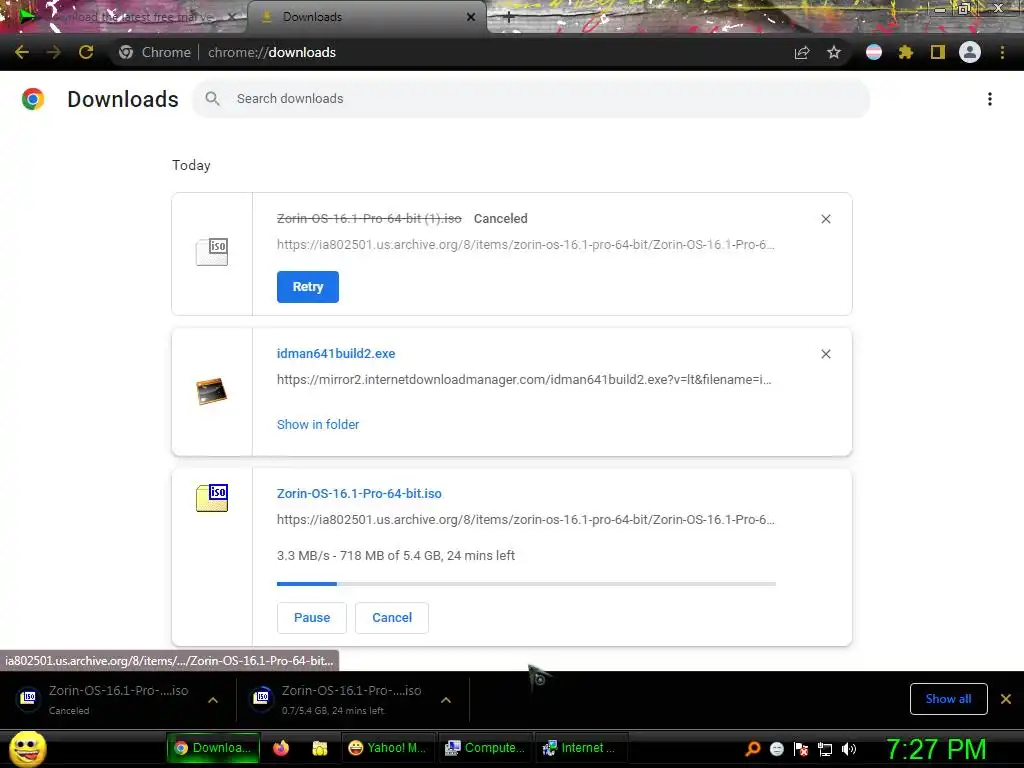
Task: Toggle the Chrome side panel icon
Action: coord(938,52)
